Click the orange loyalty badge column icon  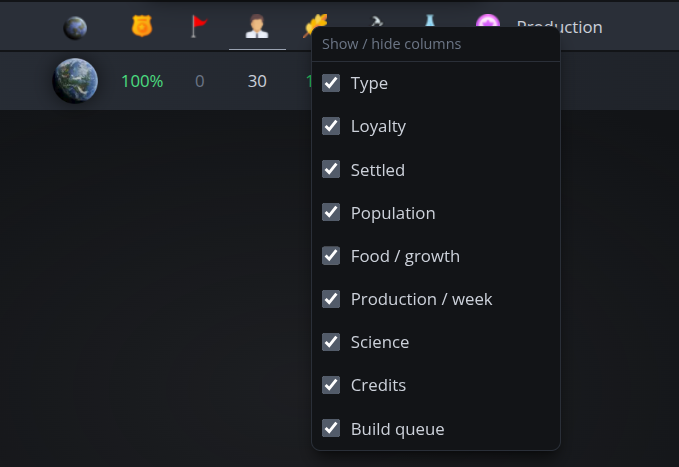click(142, 26)
